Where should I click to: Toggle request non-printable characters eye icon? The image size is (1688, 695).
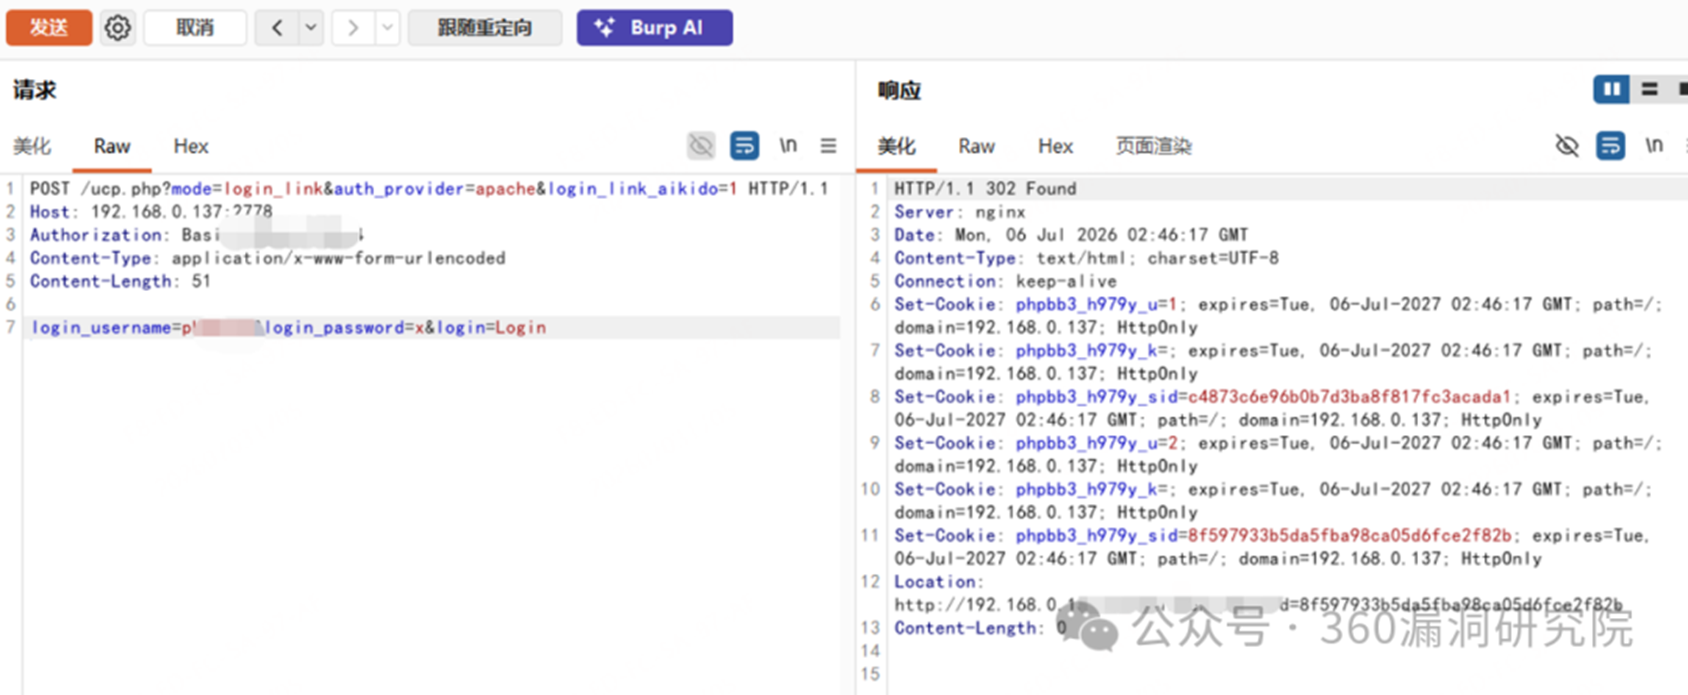point(701,146)
